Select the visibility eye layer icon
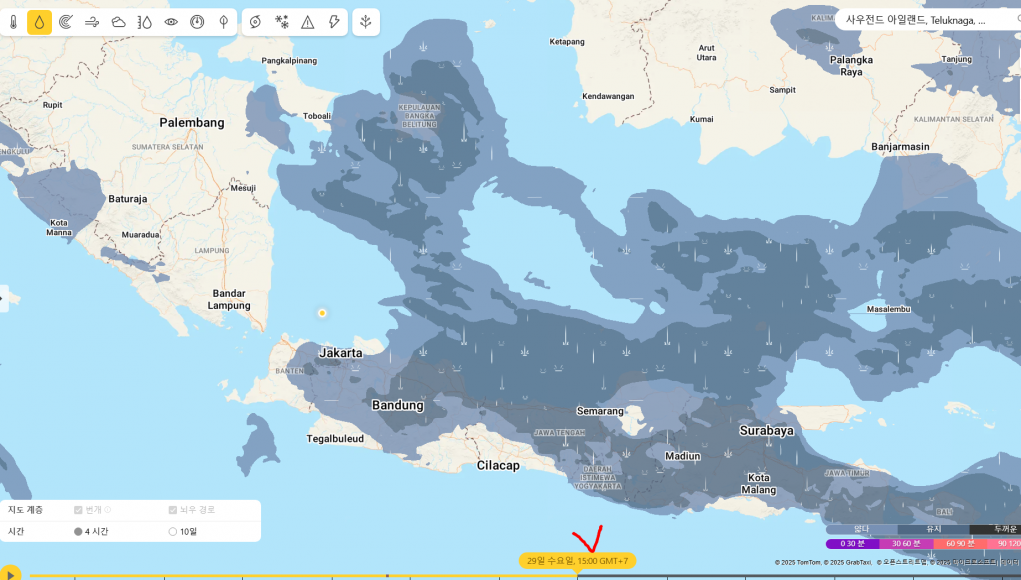The width and height of the screenshot is (1021, 580). 171,22
